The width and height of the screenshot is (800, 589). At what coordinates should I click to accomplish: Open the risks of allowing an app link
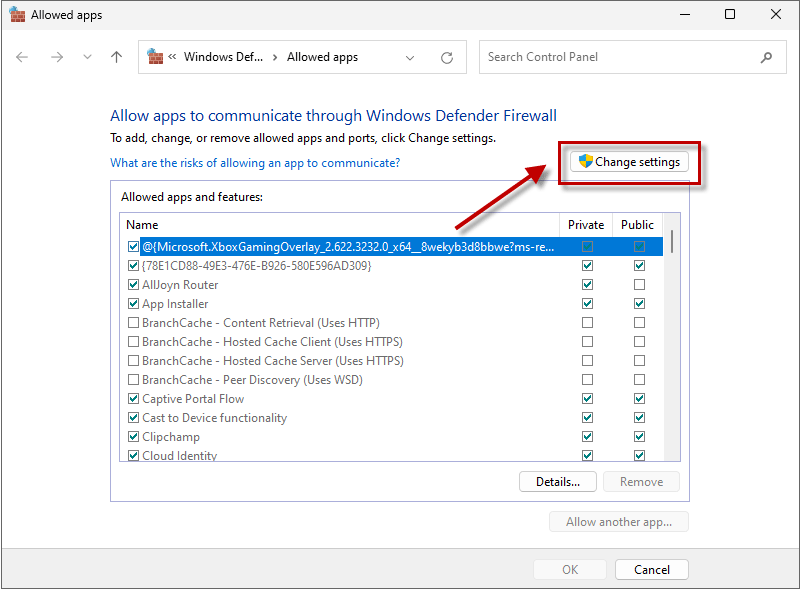coord(255,163)
